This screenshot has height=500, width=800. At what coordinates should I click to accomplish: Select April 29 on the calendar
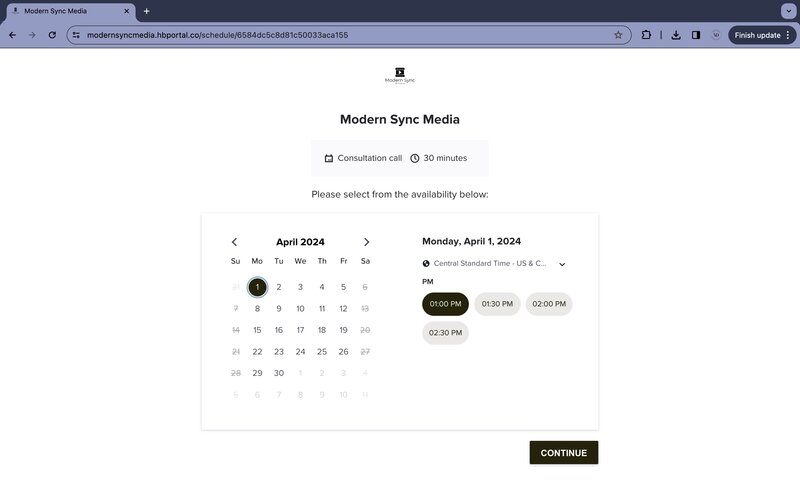click(x=257, y=373)
